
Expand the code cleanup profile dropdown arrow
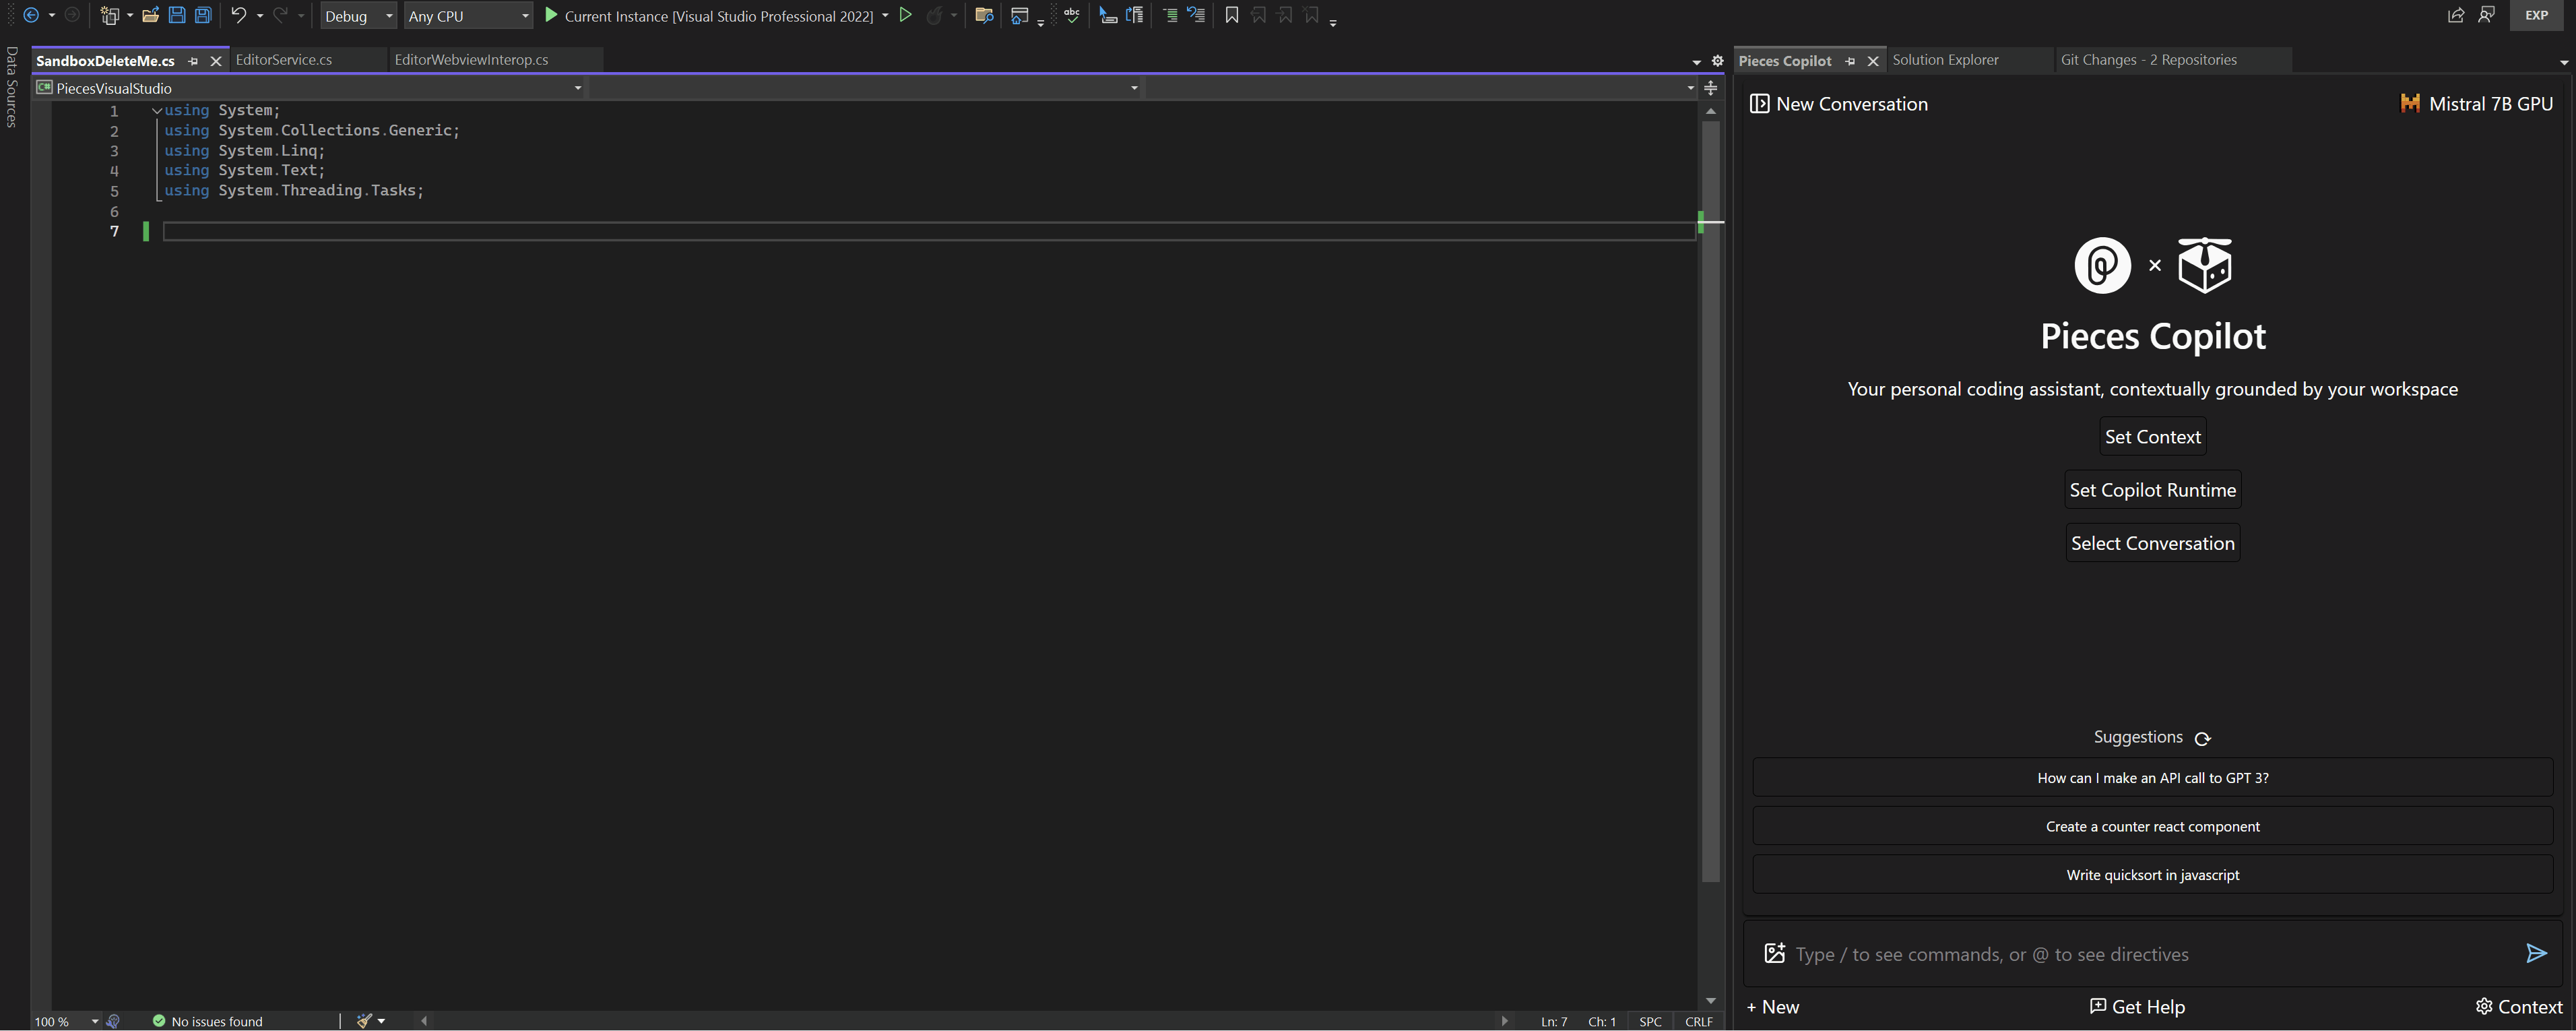381,1021
